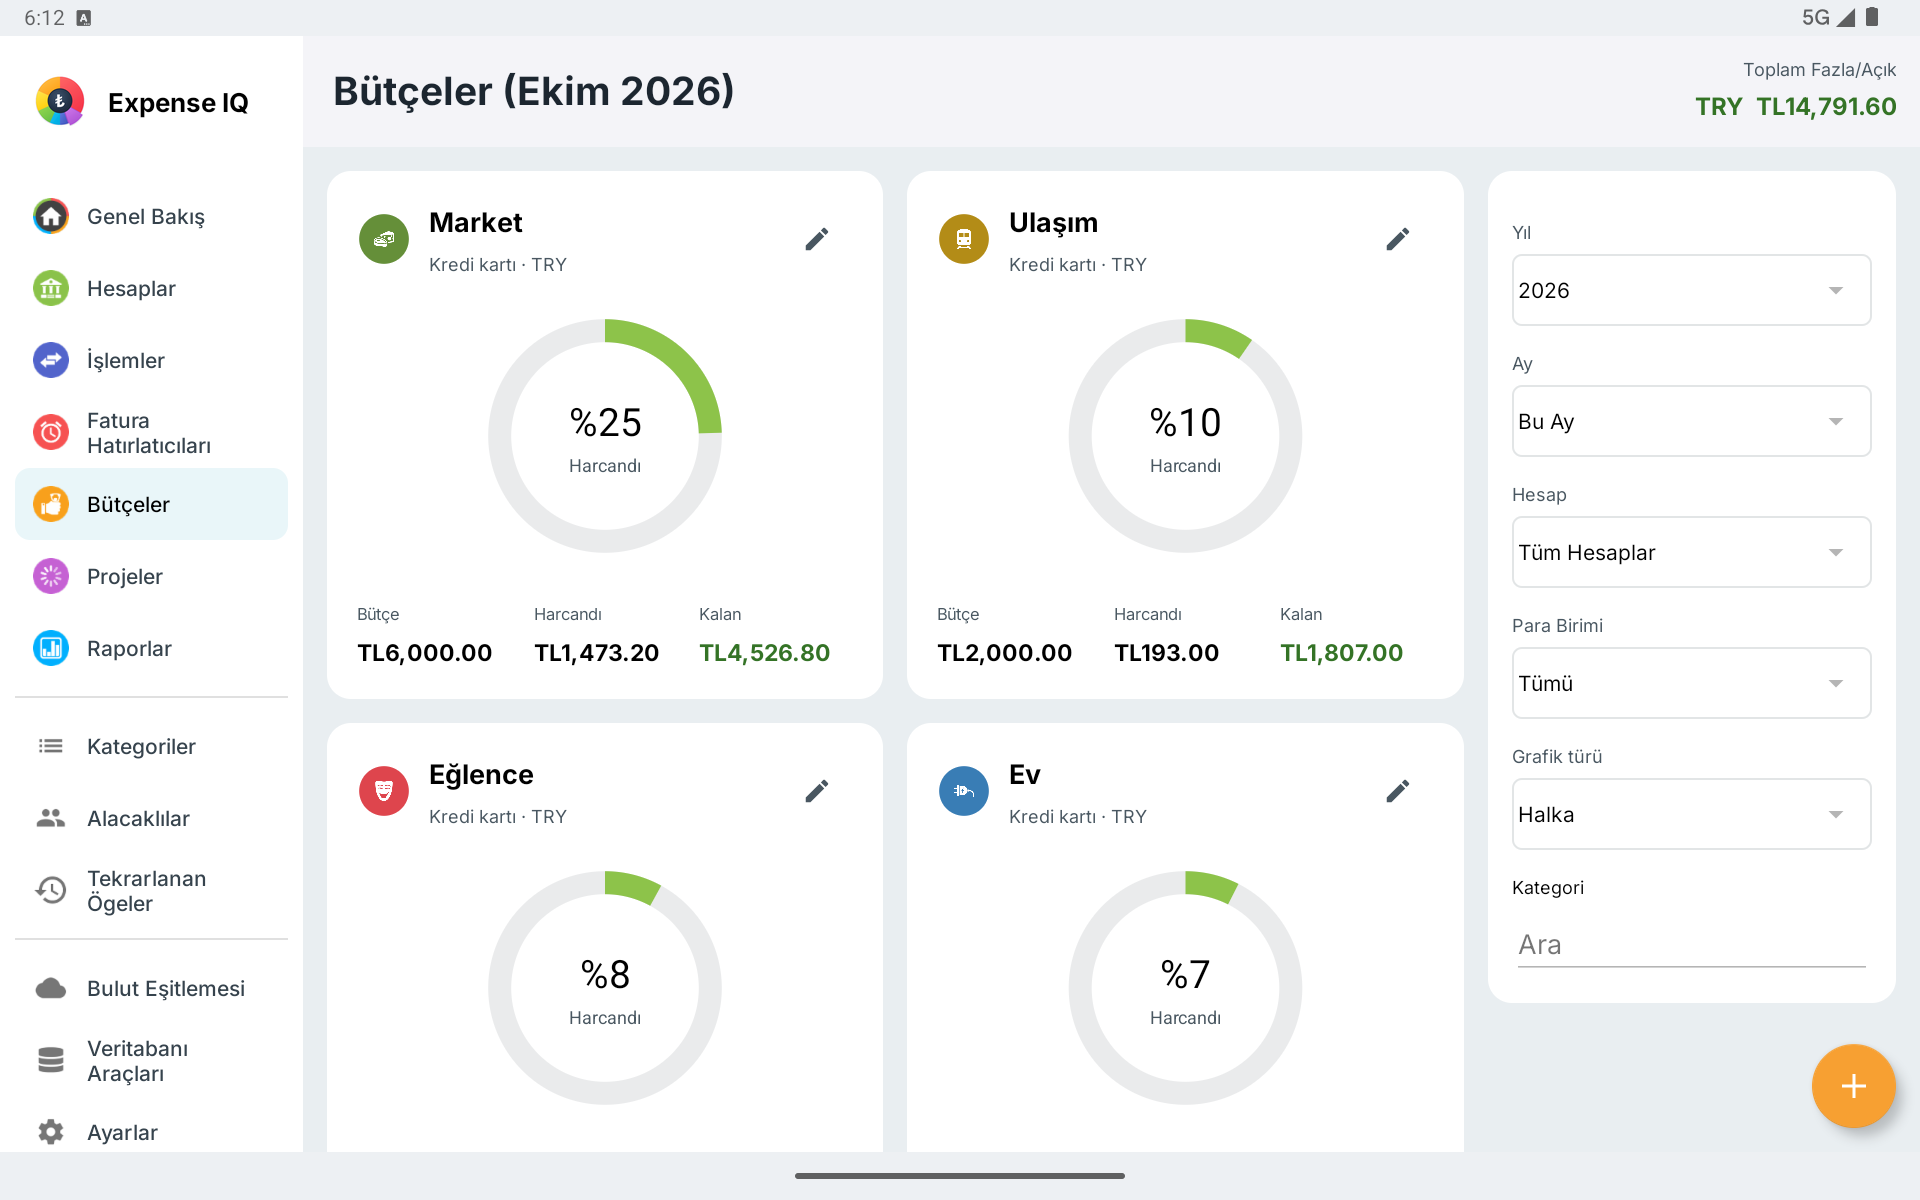This screenshot has width=1920, height=1200.
Task: Change Grafik türü from Halka
Action: pos(1691,814)
